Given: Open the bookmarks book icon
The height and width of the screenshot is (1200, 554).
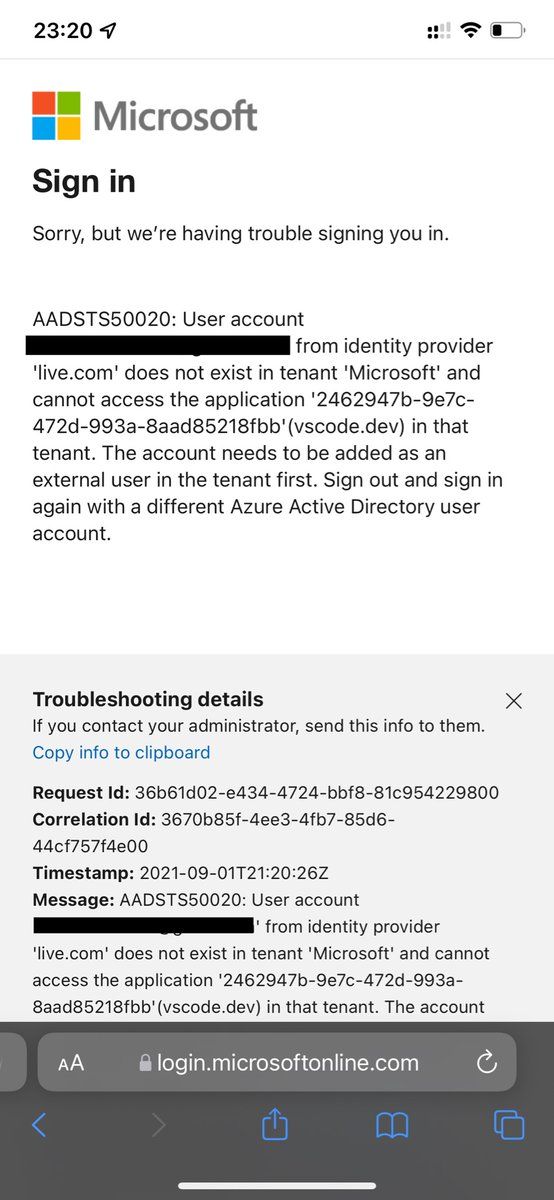Looking at the screenshot, I should click(x=392, y=1126).
